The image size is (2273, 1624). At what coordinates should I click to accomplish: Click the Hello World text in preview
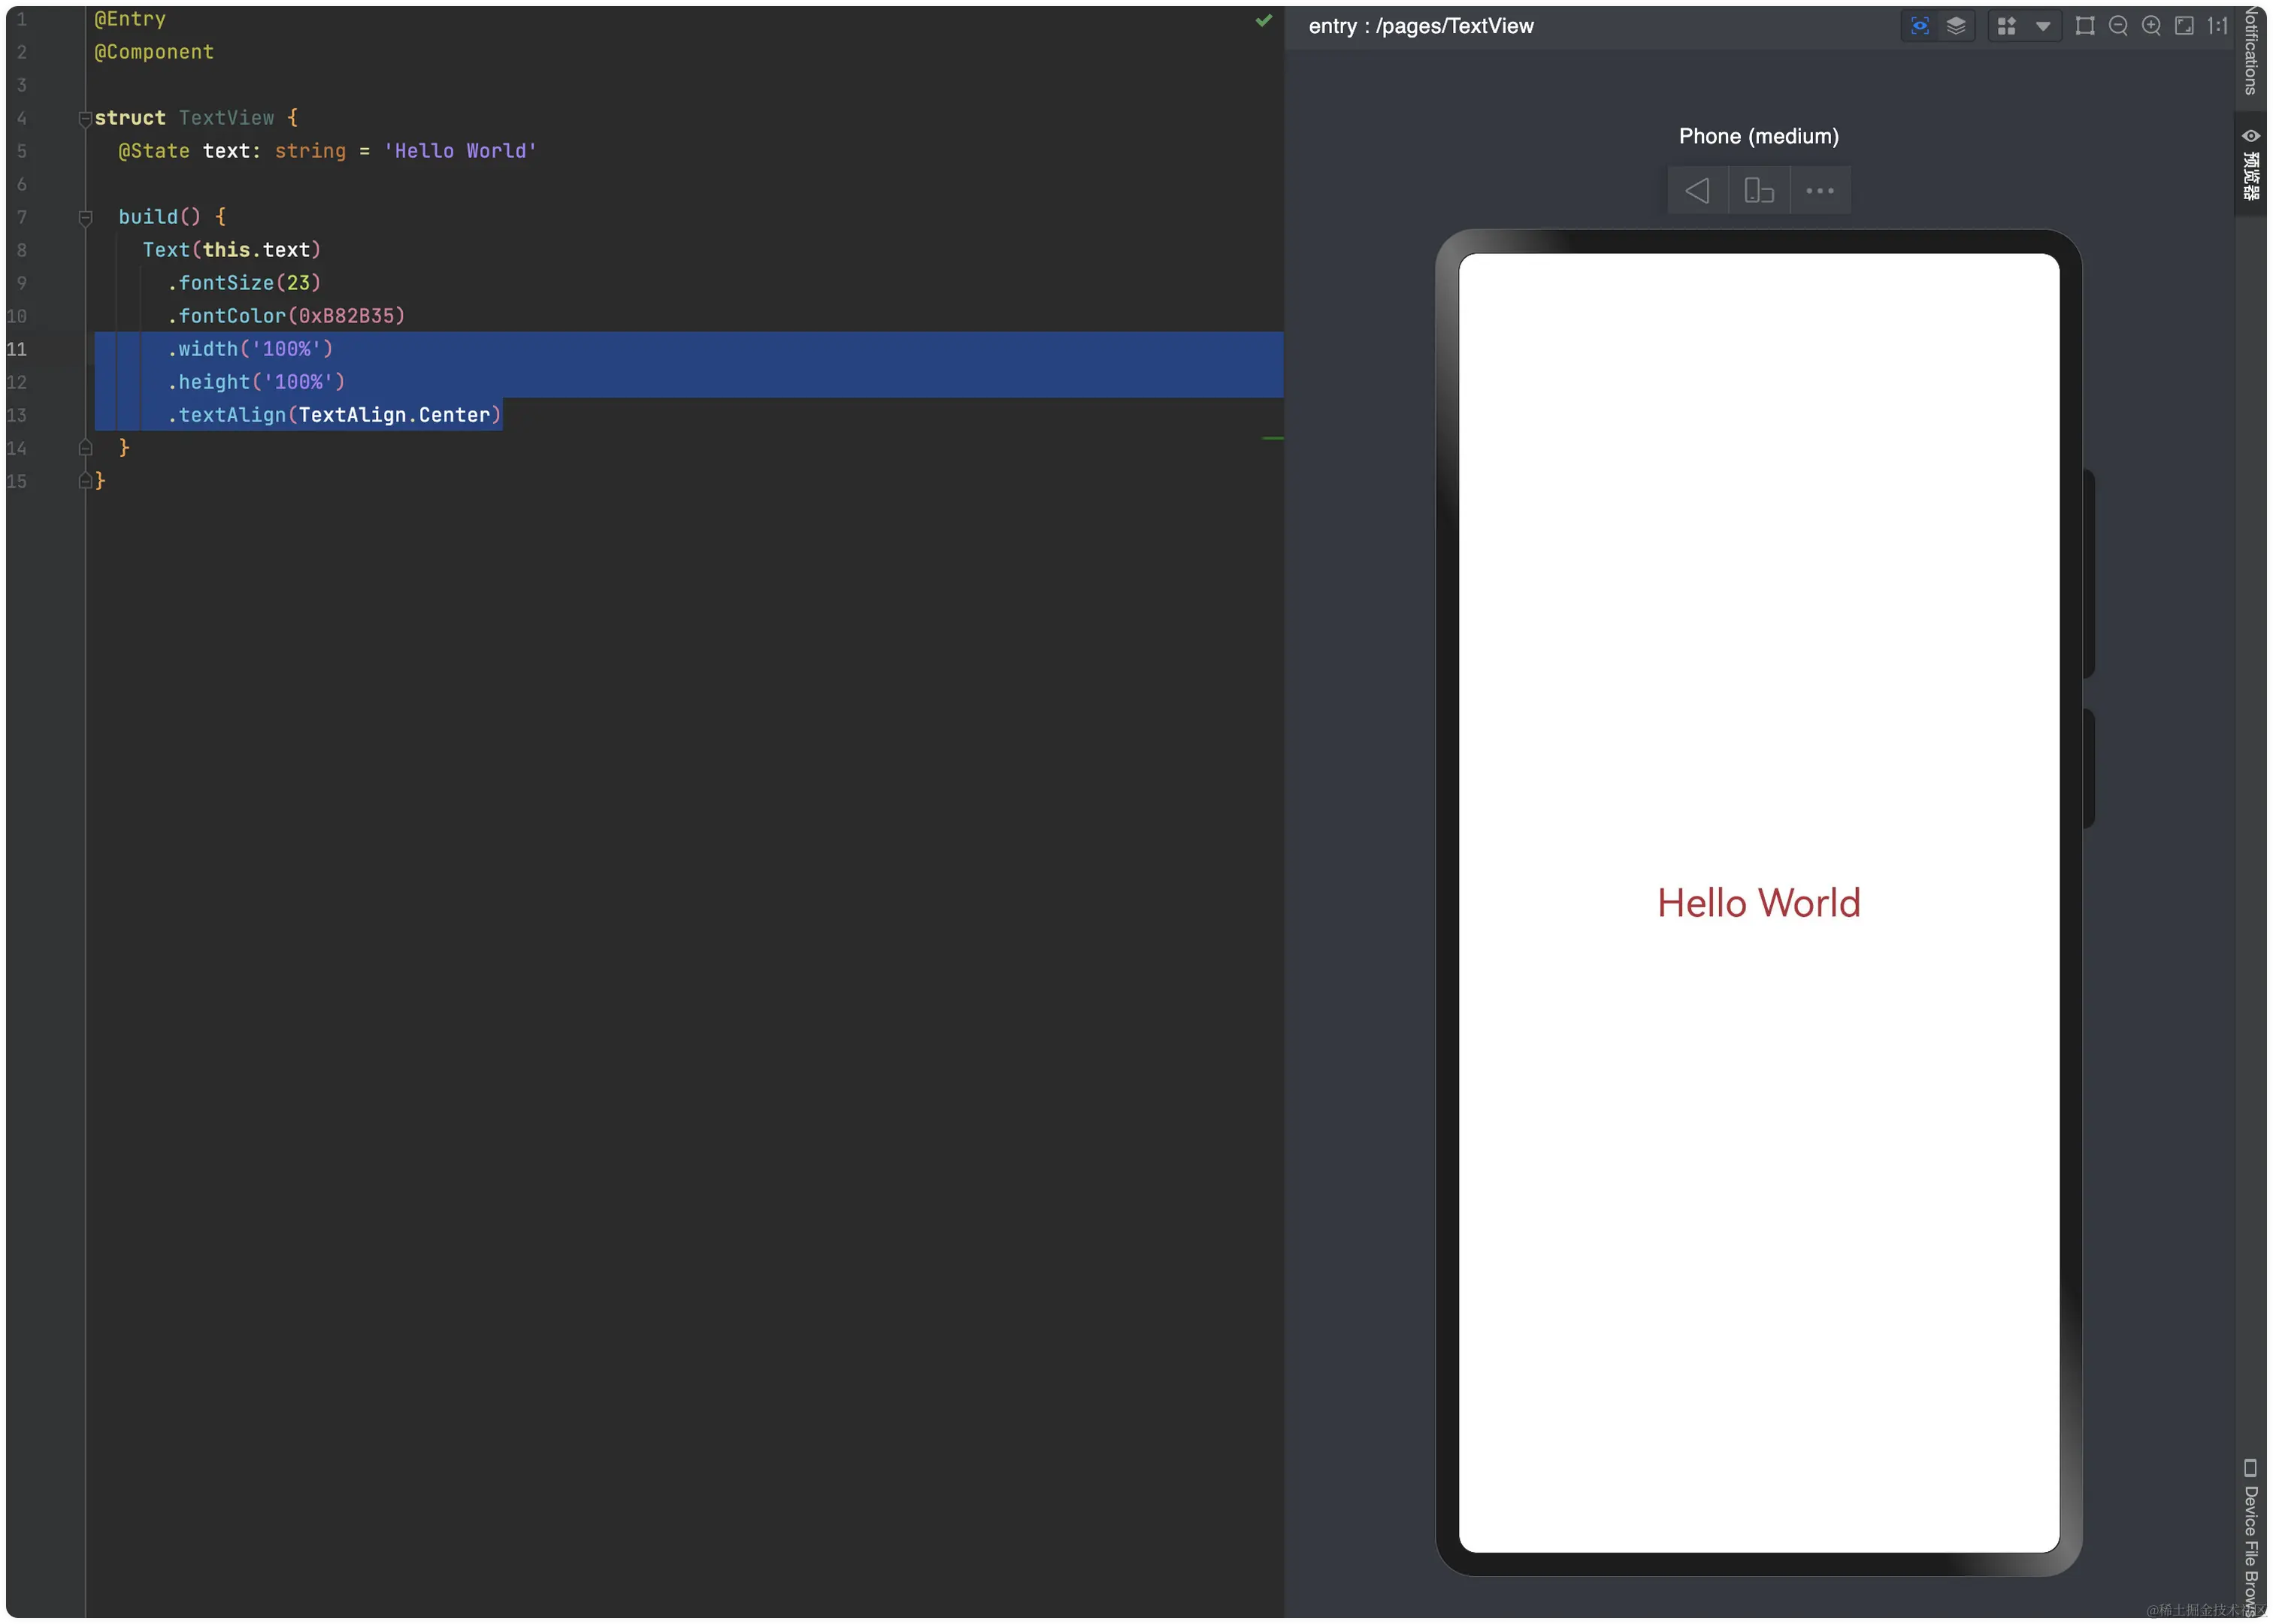(1758, 903)
